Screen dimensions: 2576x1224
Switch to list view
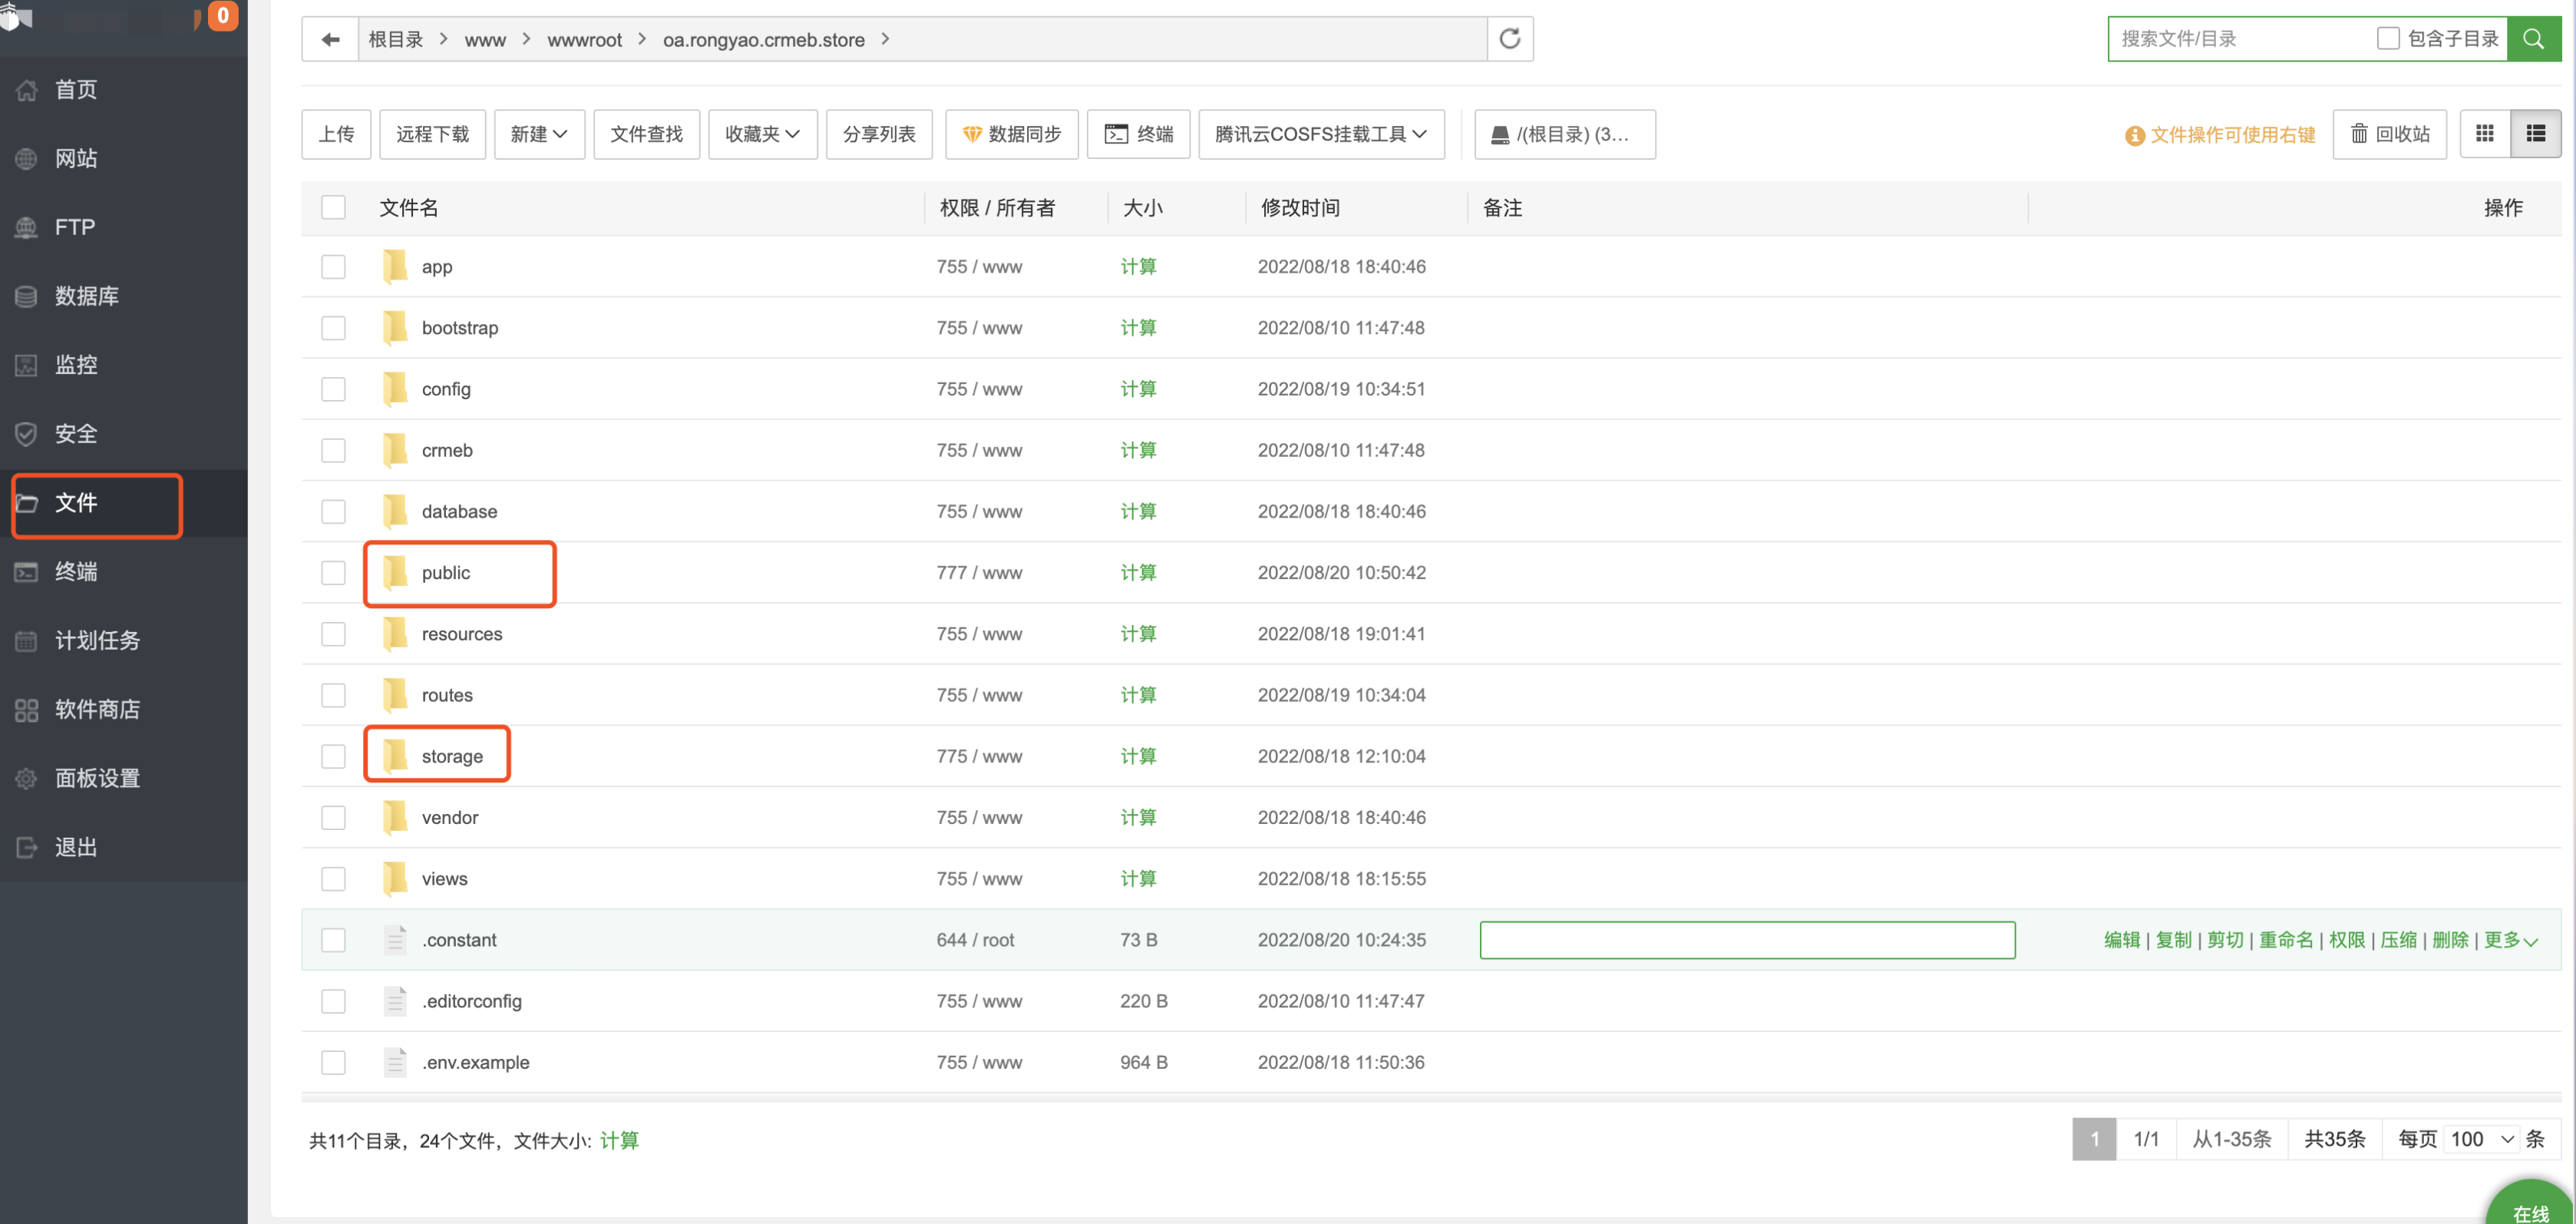(2536, 134)
